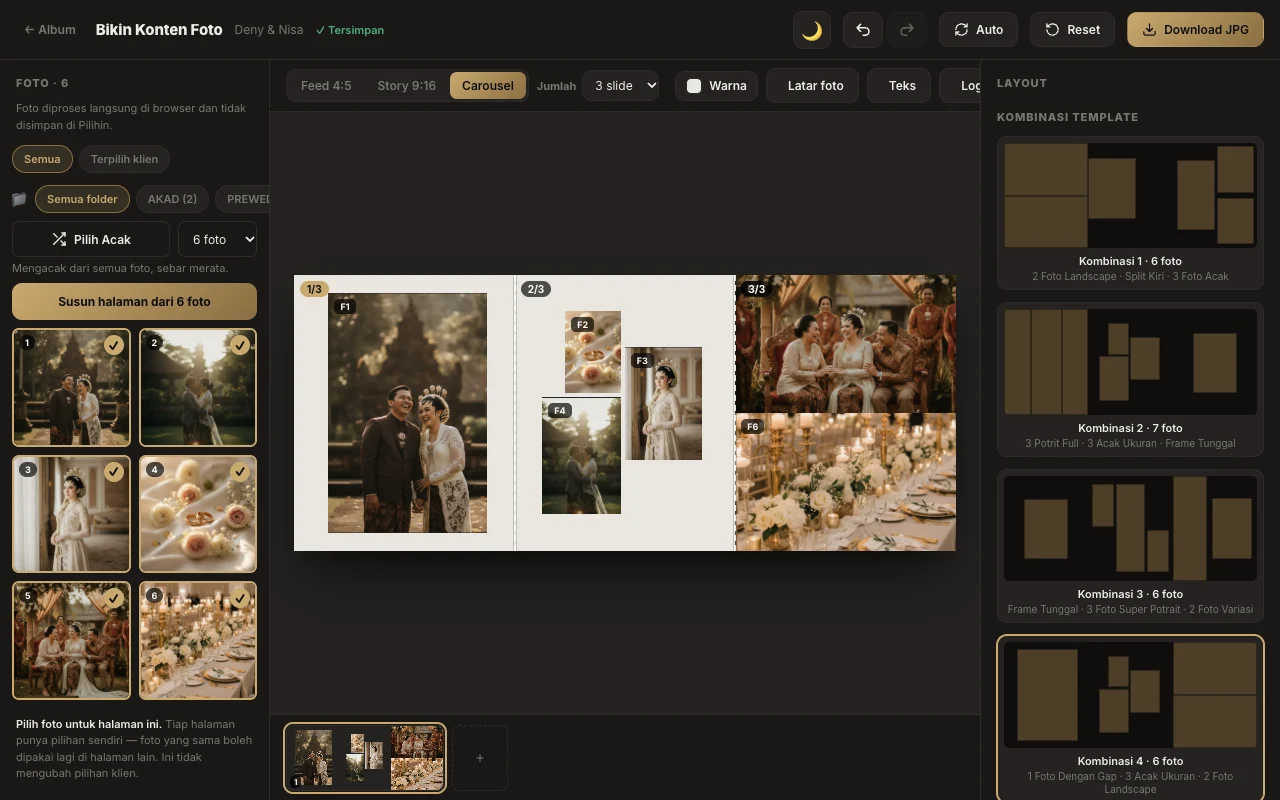Click the couple photo on slide 1/3
Screen dimensions: 1280x800
(407, 413)
